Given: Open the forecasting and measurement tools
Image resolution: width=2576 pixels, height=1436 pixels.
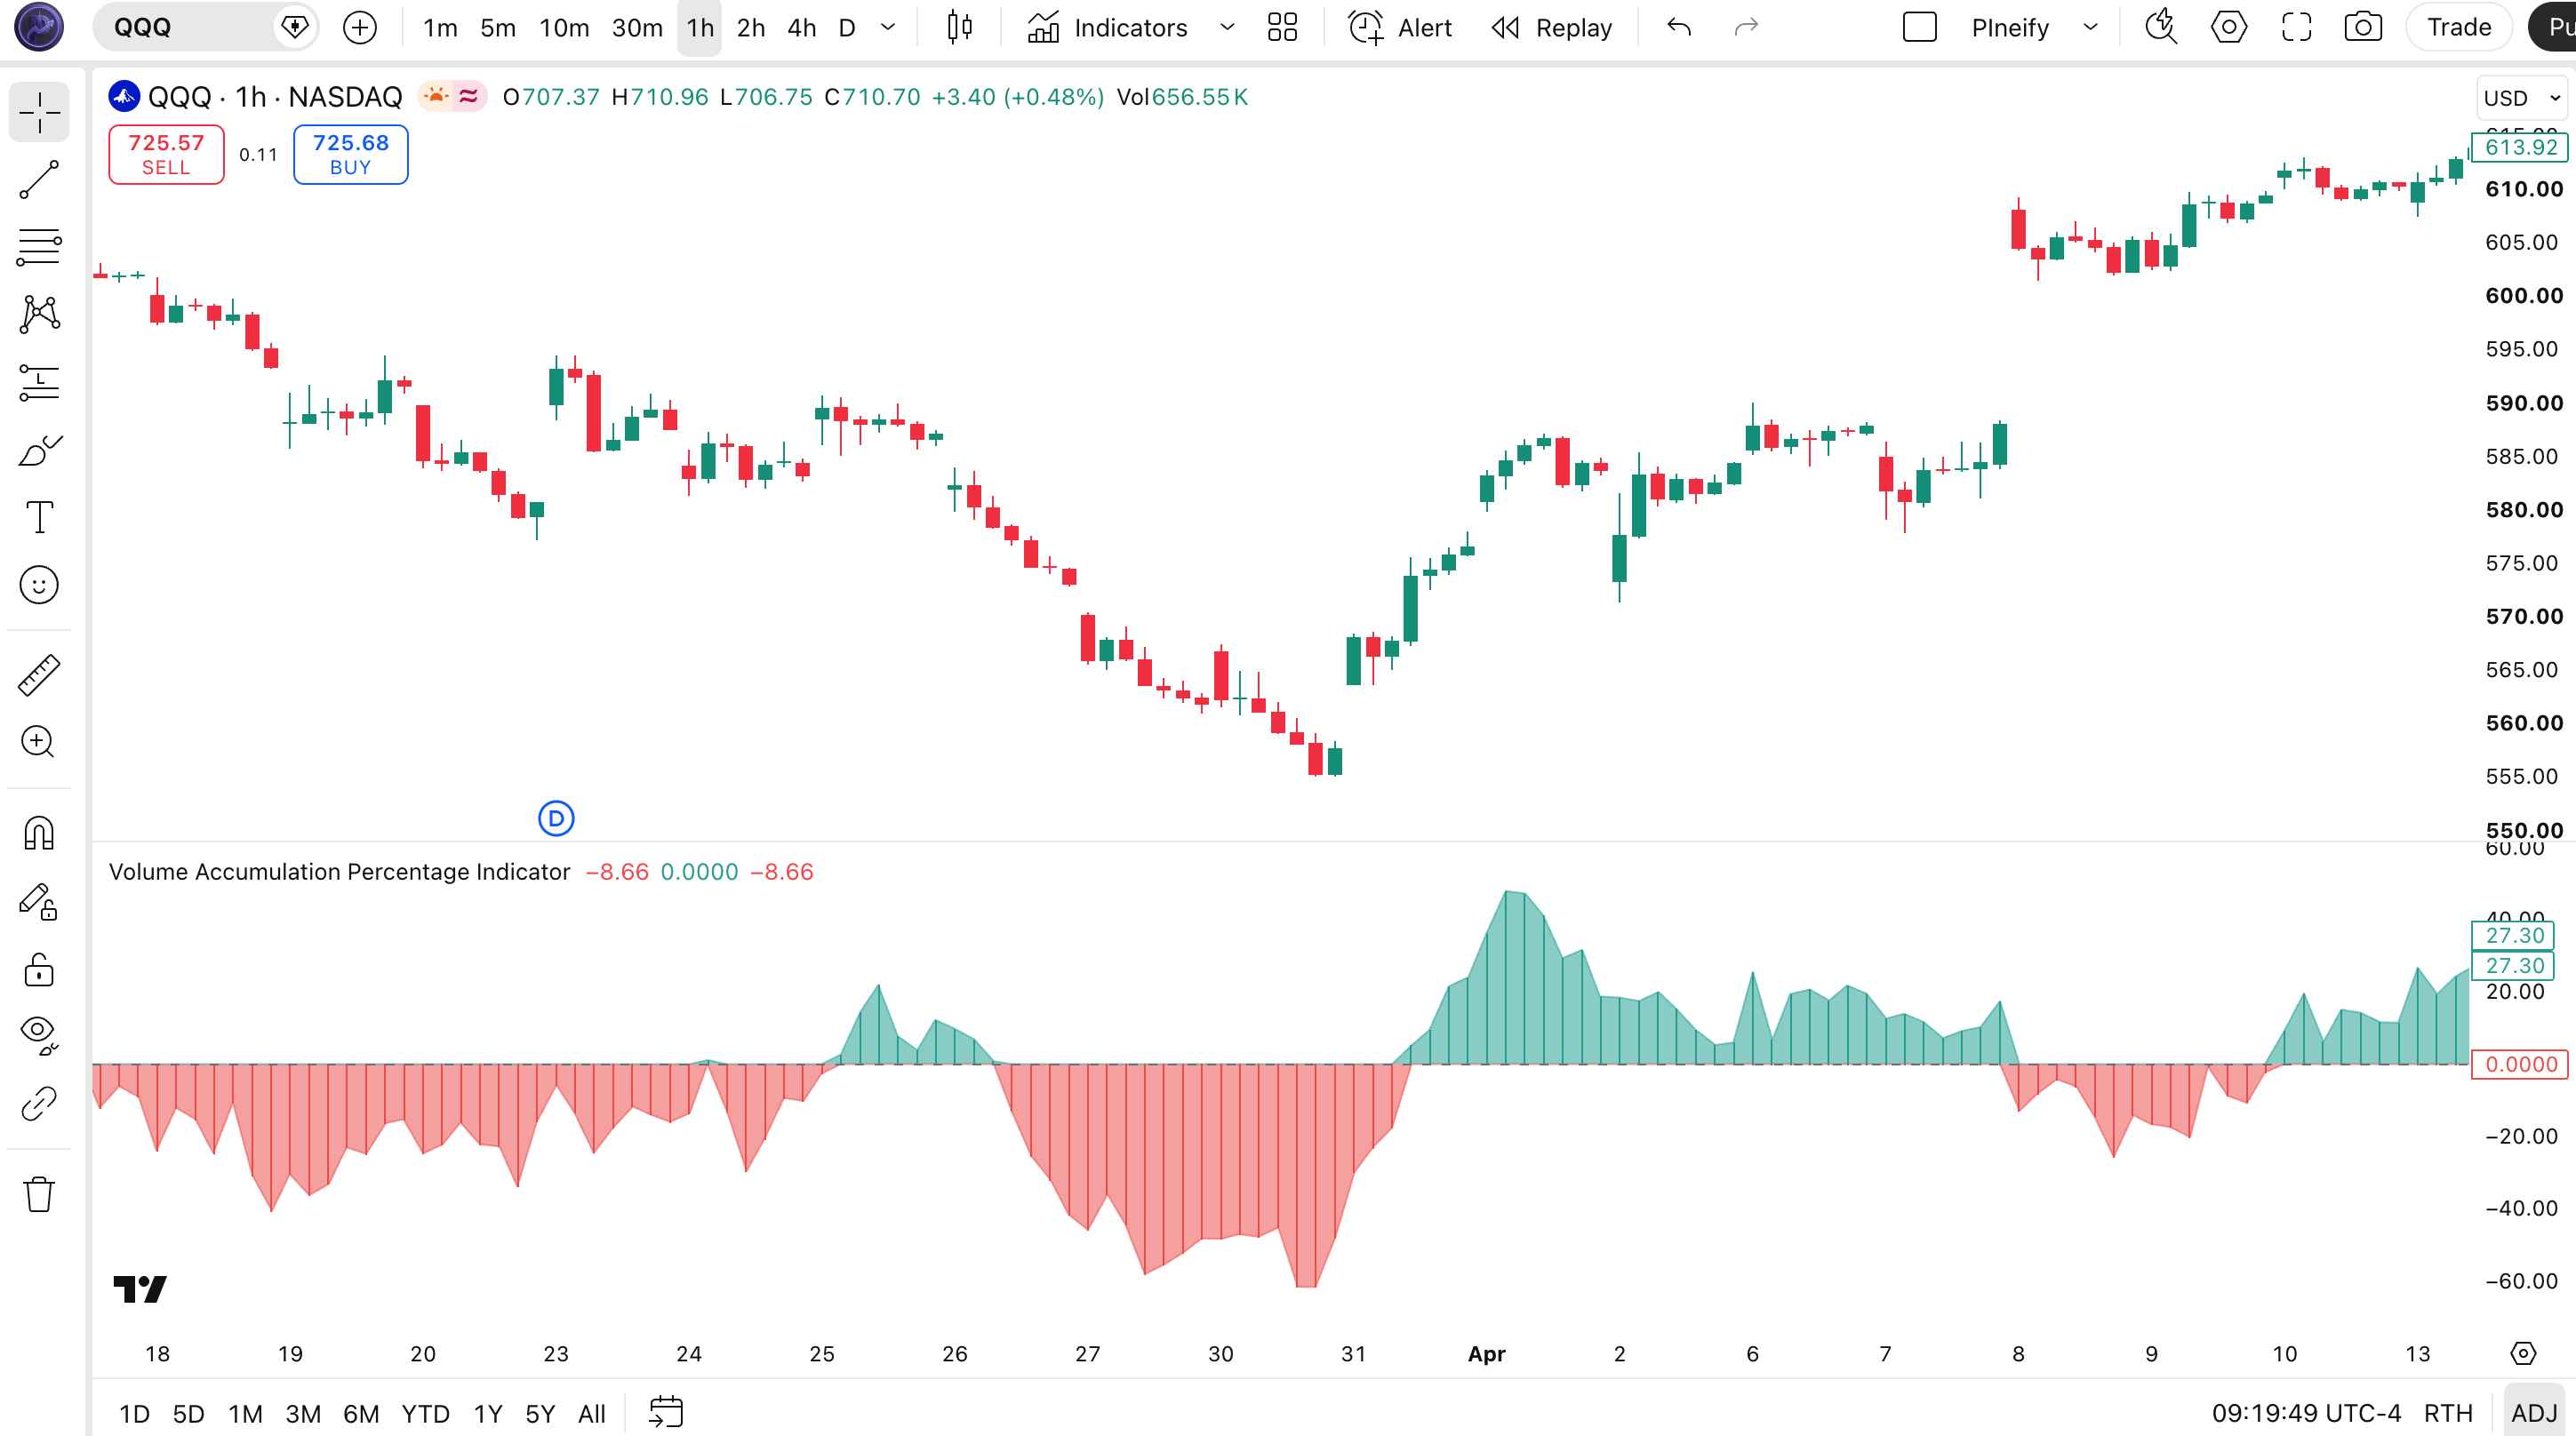Looking at the screenshot, I should (x=39, y=382).
